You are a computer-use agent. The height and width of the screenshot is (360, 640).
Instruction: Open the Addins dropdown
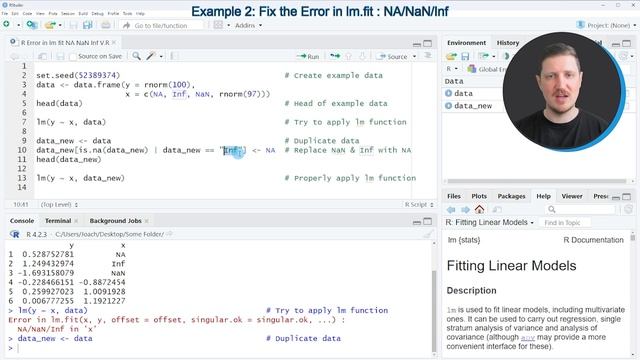[x=248, y=25]
